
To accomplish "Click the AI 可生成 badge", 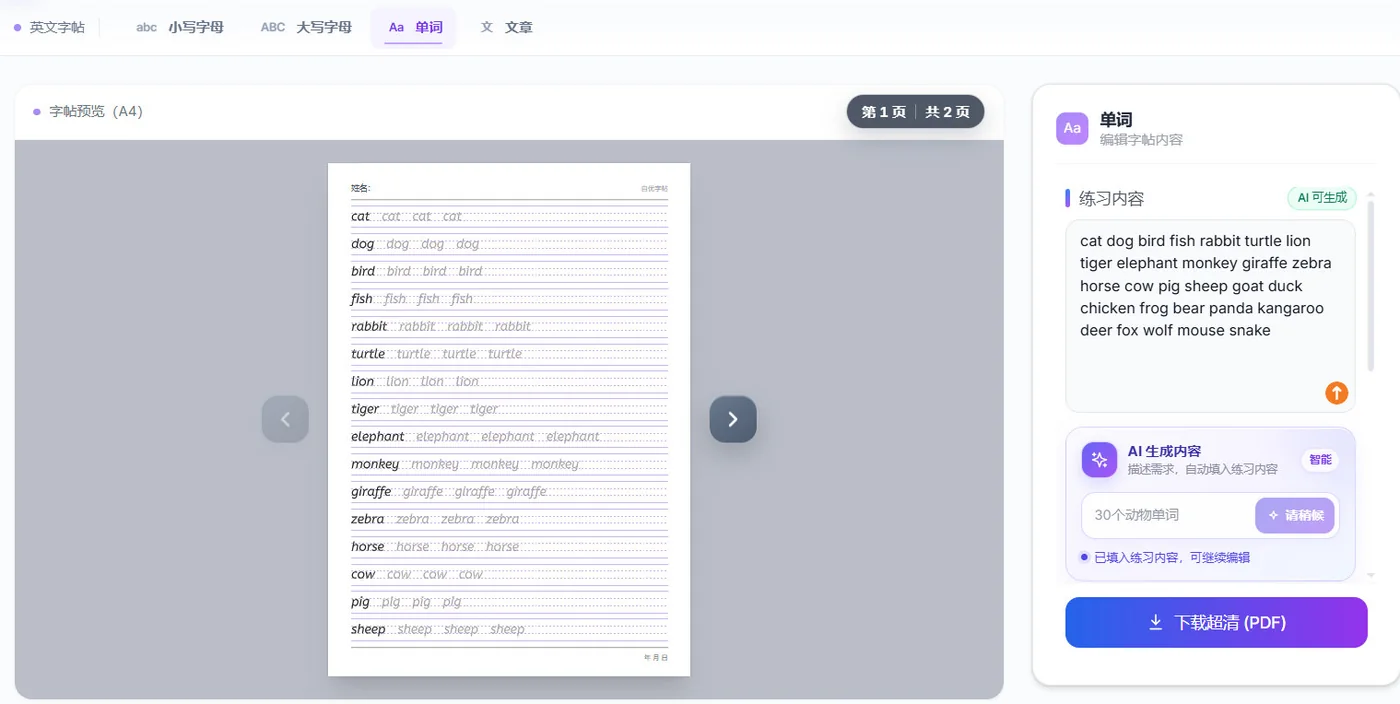I will (1322, 198).
